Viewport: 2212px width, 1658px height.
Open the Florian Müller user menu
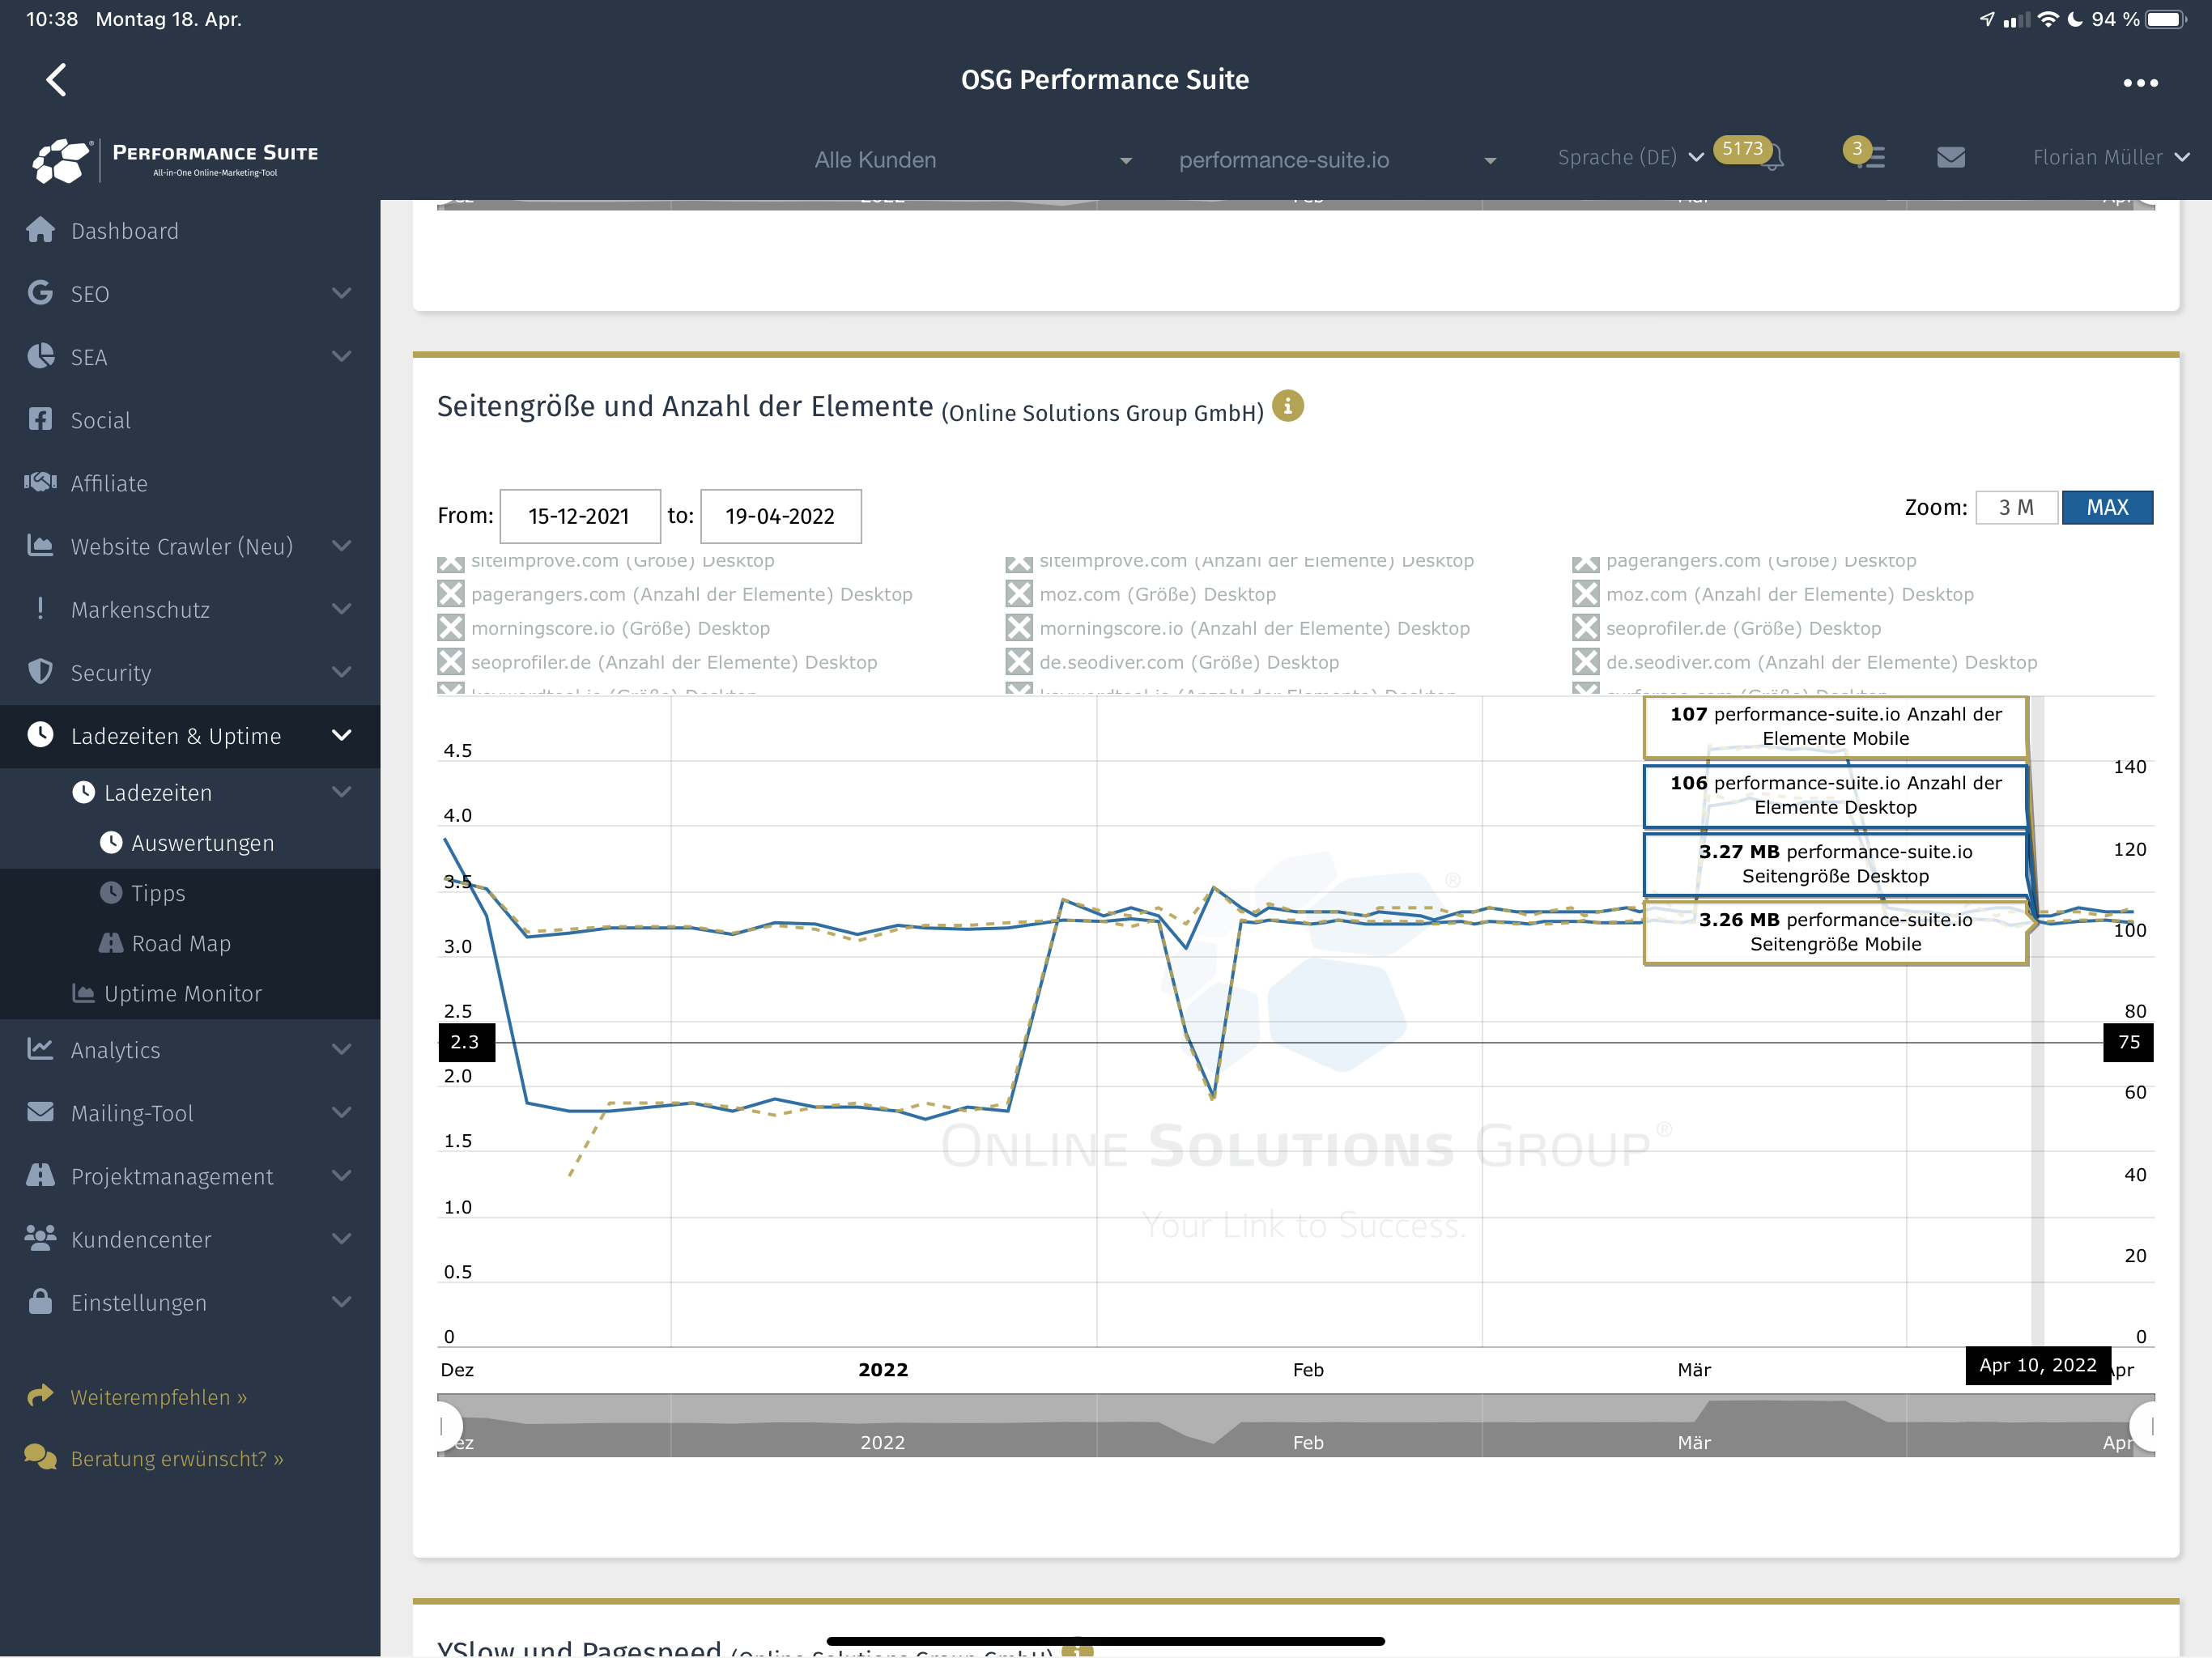2111,157
